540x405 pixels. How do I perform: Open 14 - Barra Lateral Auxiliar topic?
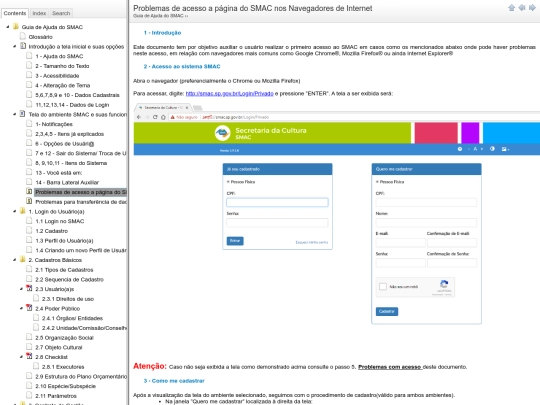pos(67,183)
